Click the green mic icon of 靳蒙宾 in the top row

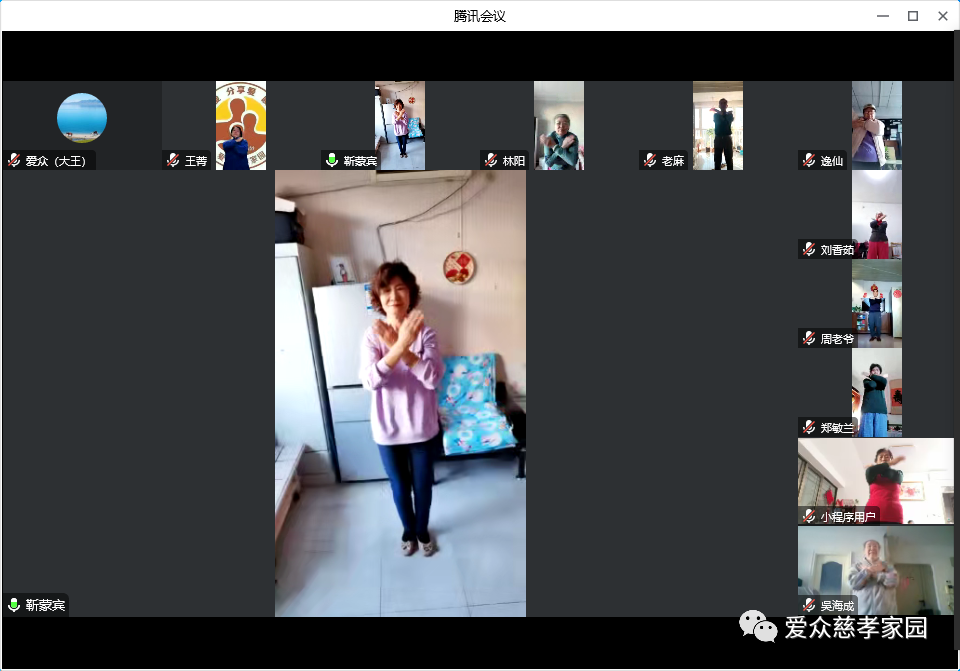point(332,160)
